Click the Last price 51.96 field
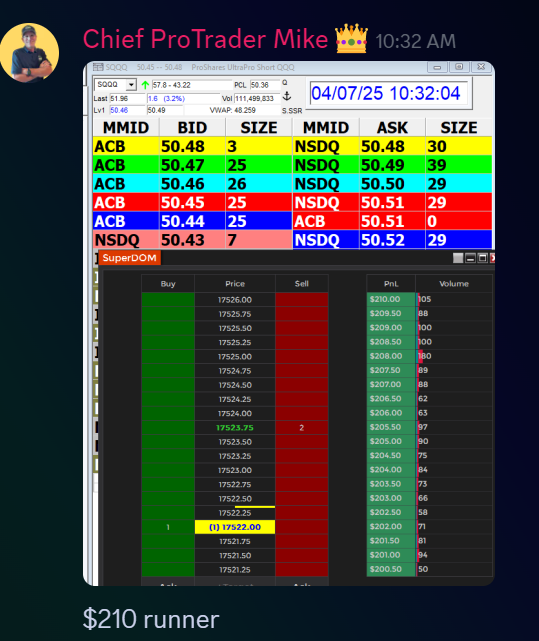 [127, 99]
